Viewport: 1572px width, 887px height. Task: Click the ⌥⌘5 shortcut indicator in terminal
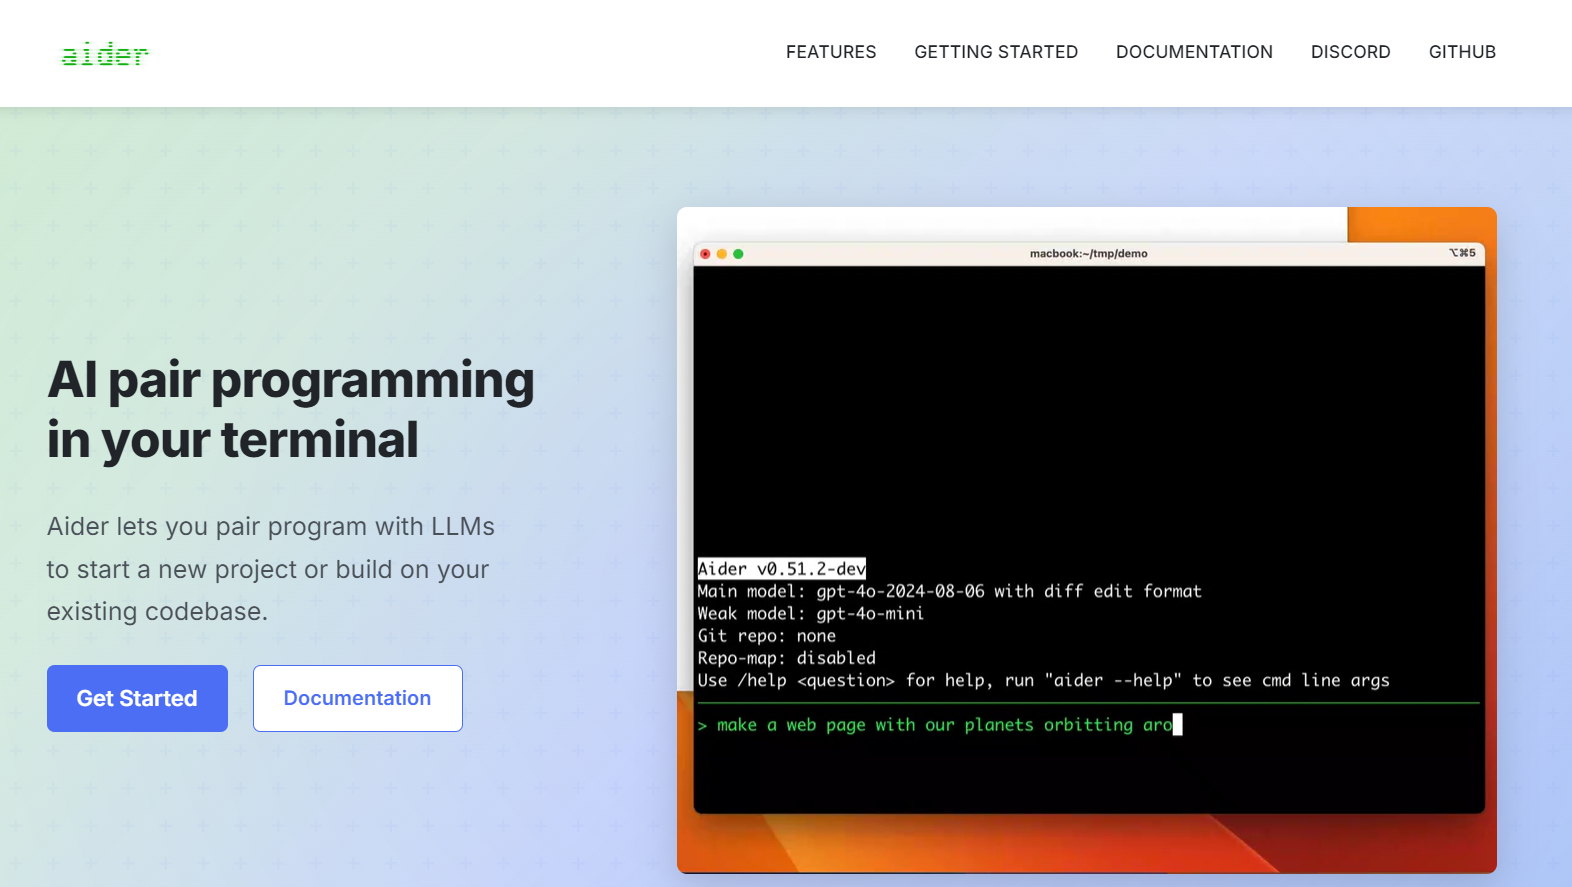coord(1462,253)
